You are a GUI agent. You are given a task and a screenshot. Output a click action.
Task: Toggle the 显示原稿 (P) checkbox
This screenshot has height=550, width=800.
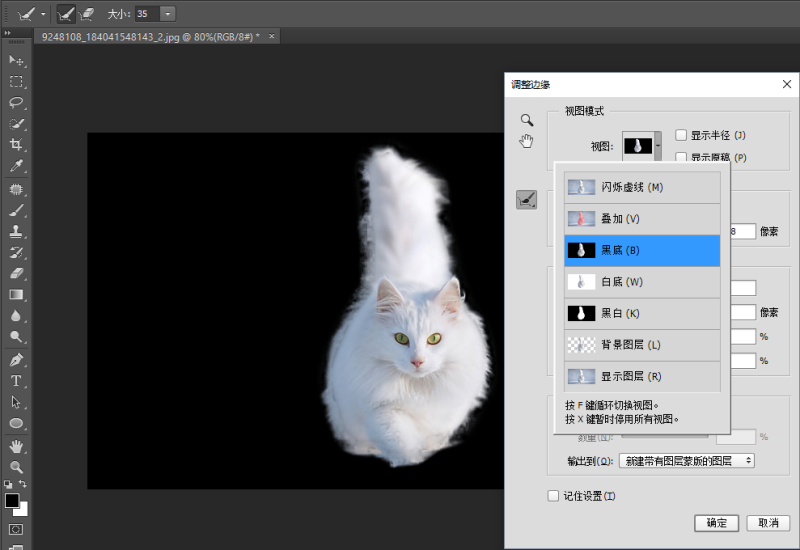click(681, 156)
